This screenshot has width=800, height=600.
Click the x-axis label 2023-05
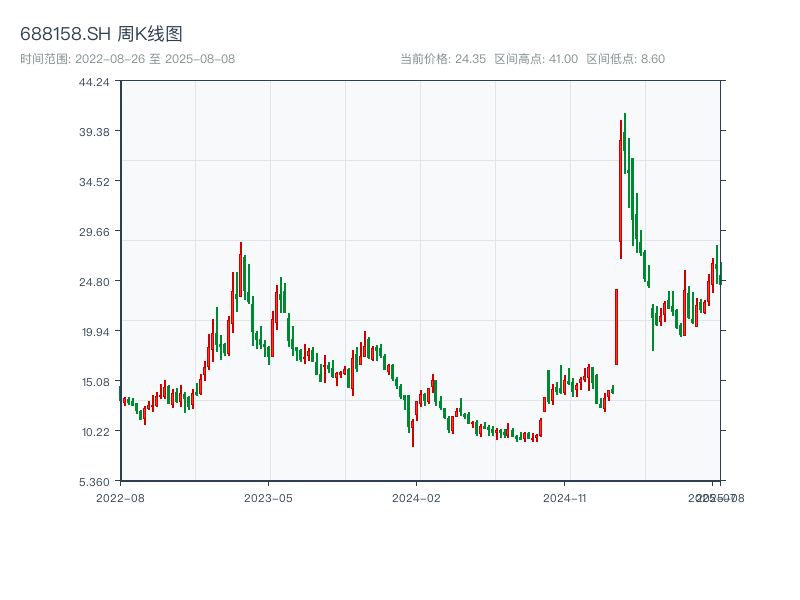pos(268,498)
